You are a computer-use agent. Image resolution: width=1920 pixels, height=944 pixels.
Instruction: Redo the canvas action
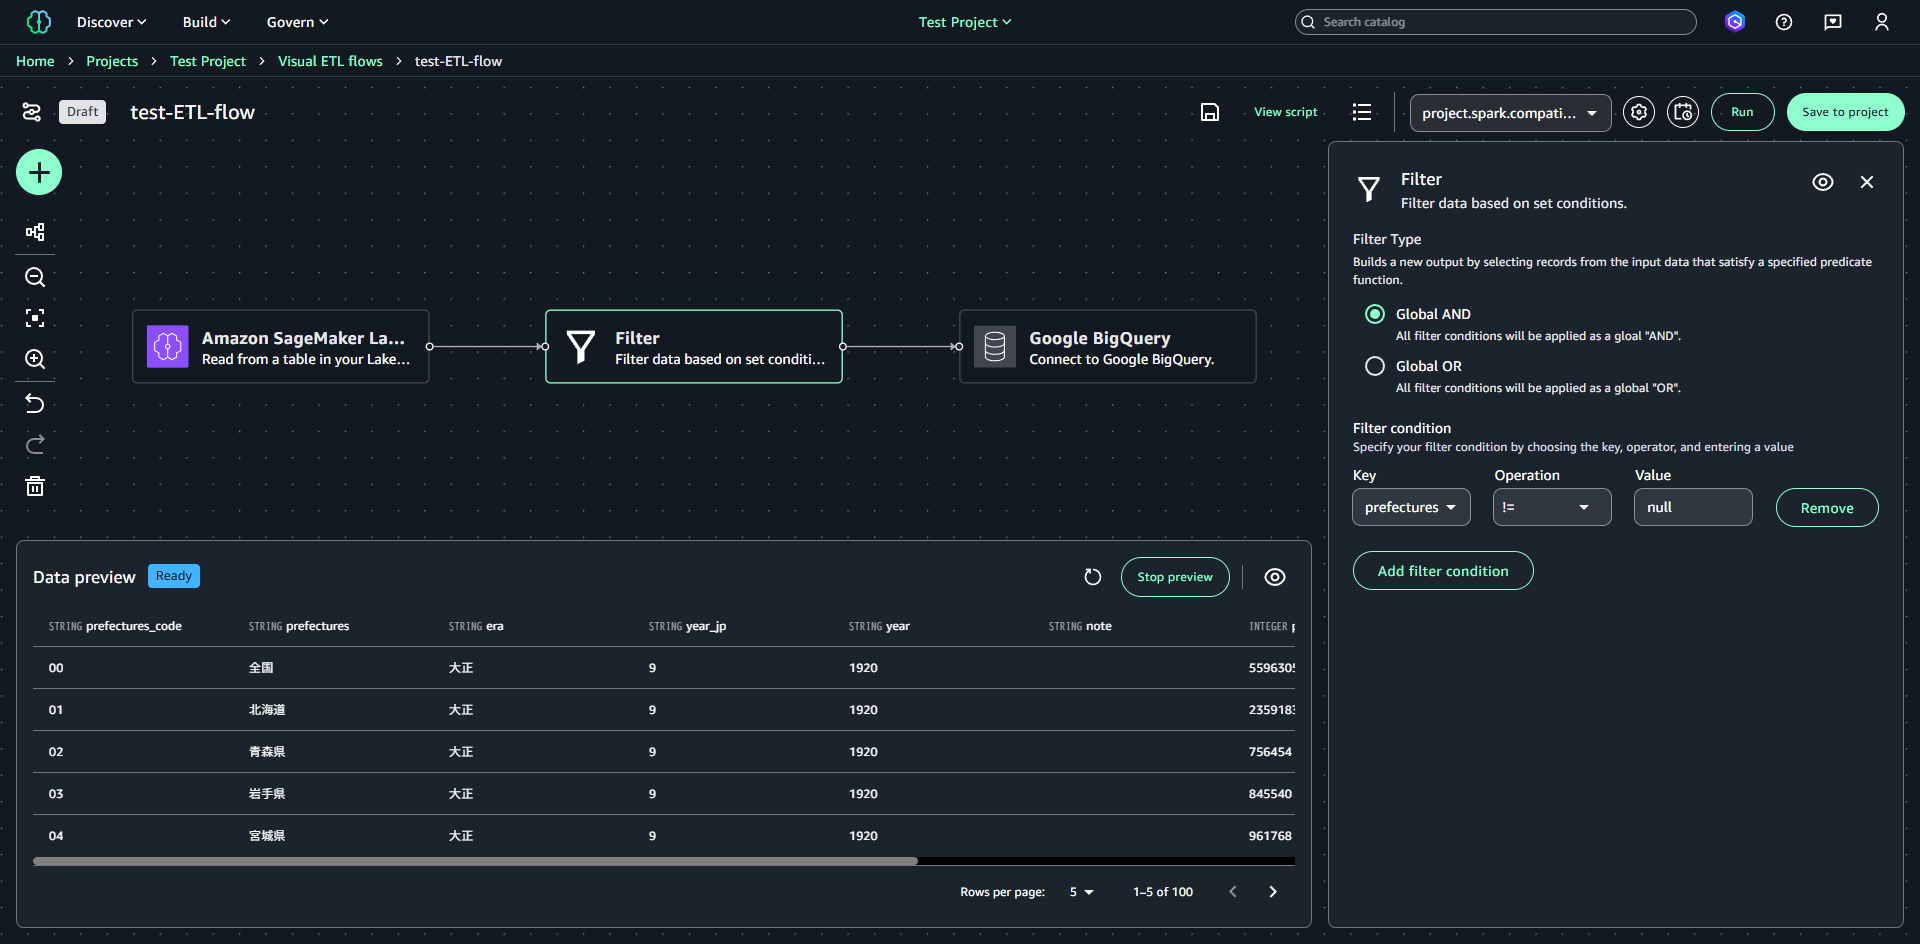(x=35, y=445)
